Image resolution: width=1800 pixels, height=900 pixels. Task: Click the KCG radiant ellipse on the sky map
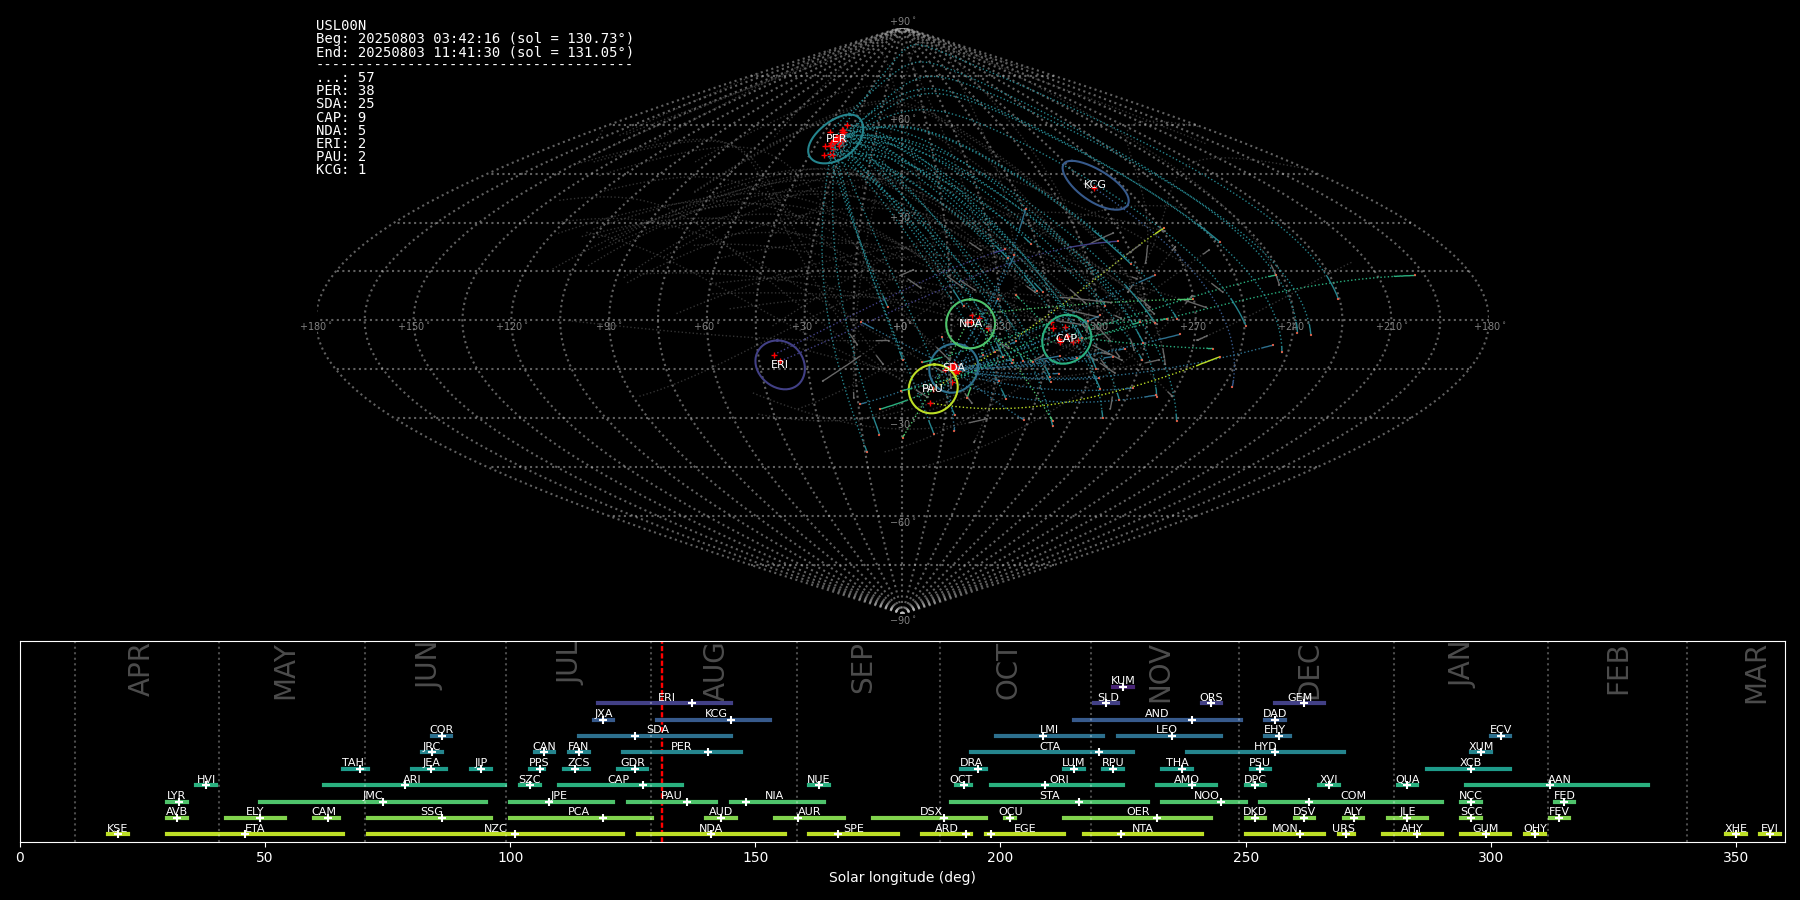point(1095,185)
